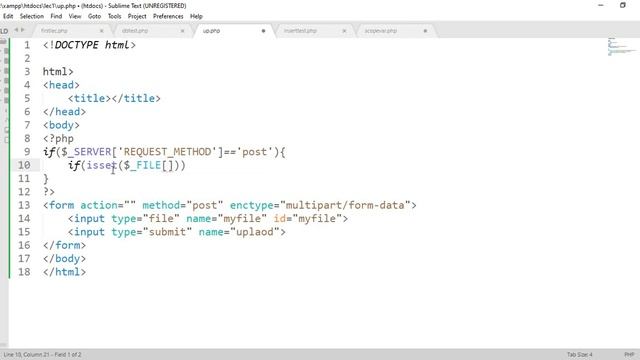Open the Selection menu

tap(31, 16)
